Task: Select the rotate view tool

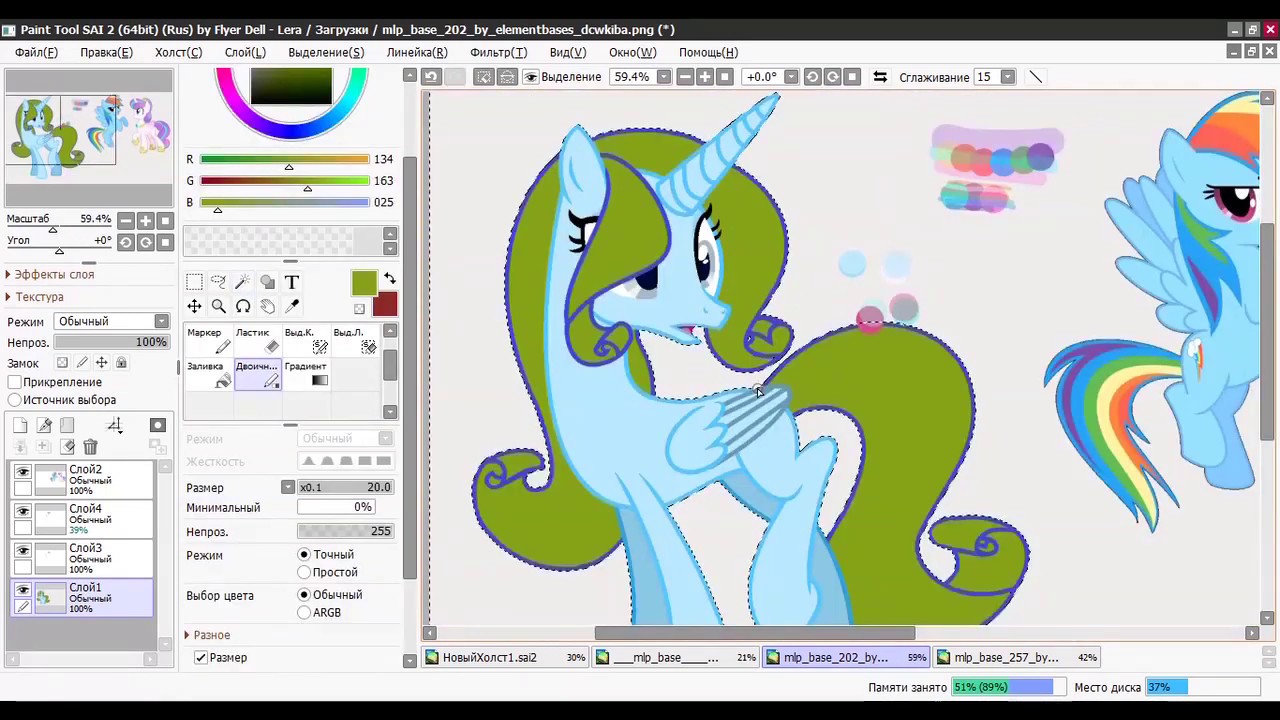Action: (243, 306)
